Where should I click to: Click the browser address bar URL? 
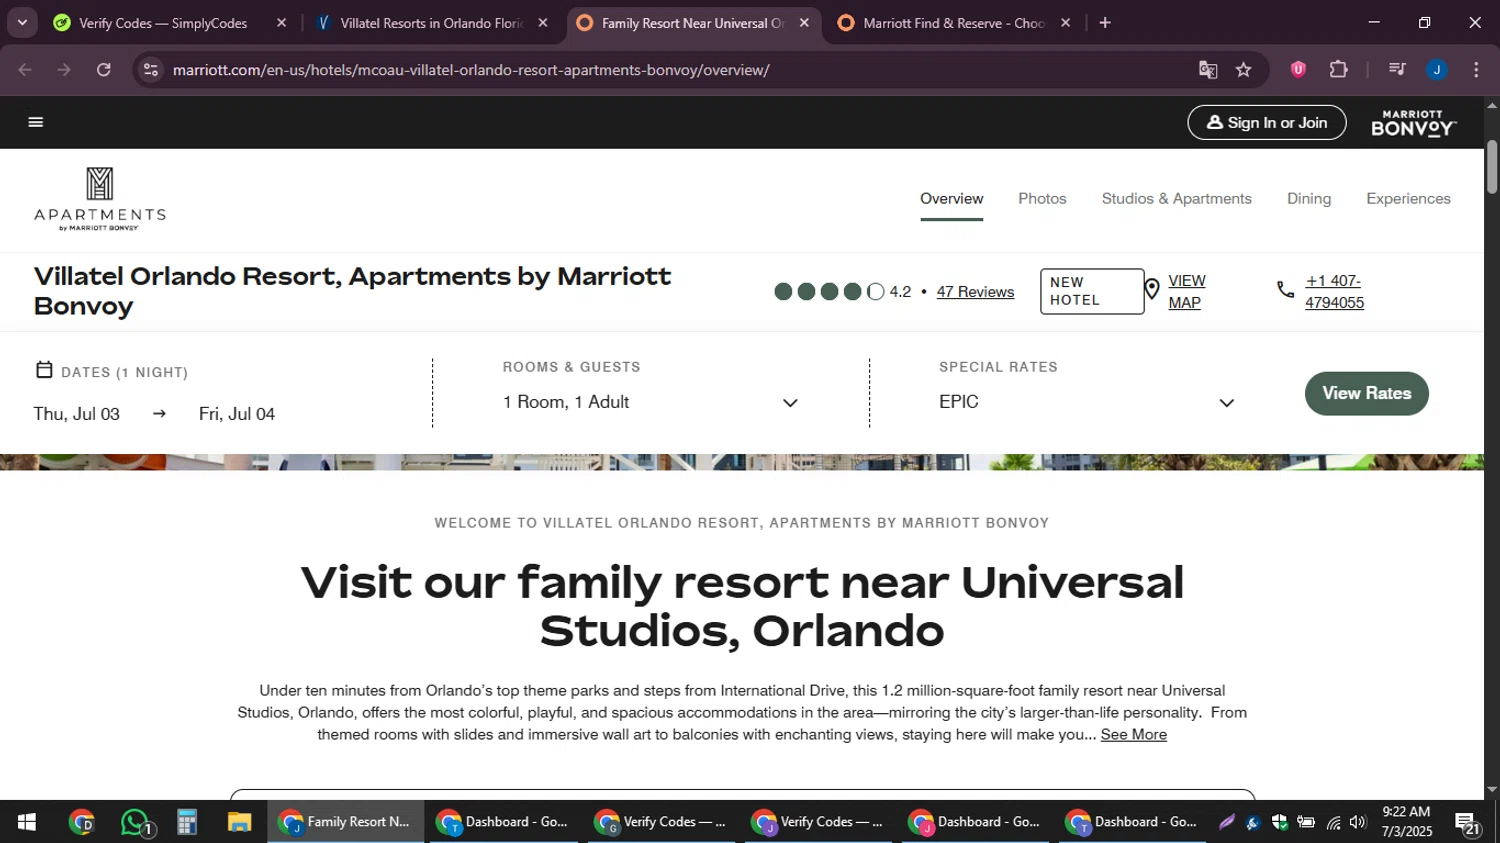(470, 70)
